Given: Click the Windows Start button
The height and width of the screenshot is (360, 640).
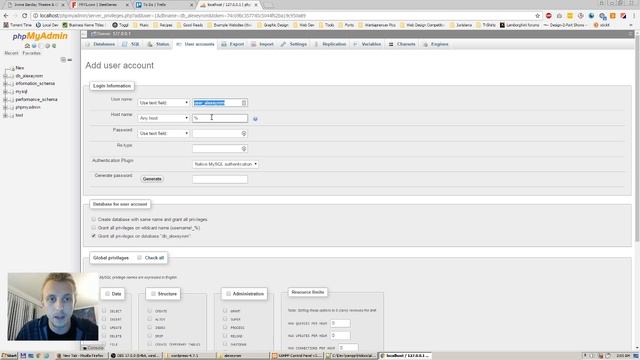Looking at the screenshot, I should (9, 356).
